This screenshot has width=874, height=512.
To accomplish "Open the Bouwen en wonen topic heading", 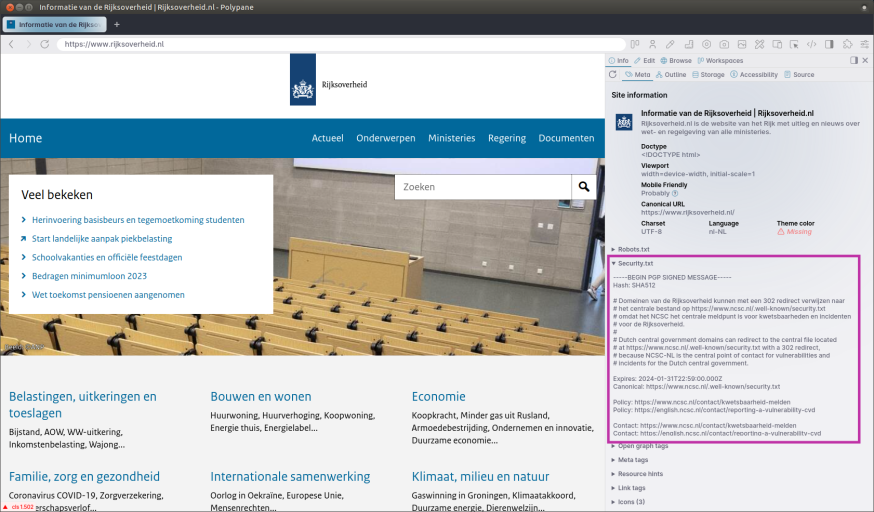I will click(261, 397).
